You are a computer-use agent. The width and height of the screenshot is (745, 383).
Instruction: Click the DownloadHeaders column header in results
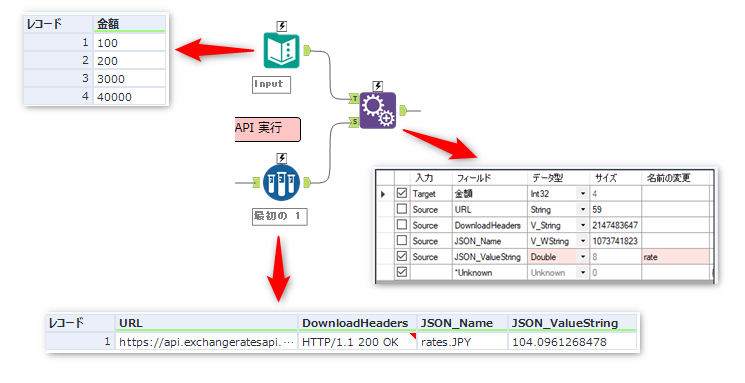[x=357, y=323]
